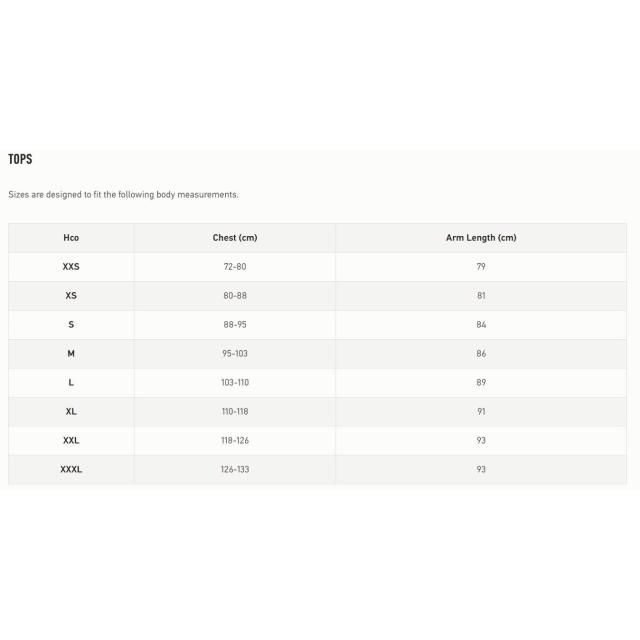Select the XS size row label
Image resolution: width=640 pixels, height=640 pixels.
point(71,296)
